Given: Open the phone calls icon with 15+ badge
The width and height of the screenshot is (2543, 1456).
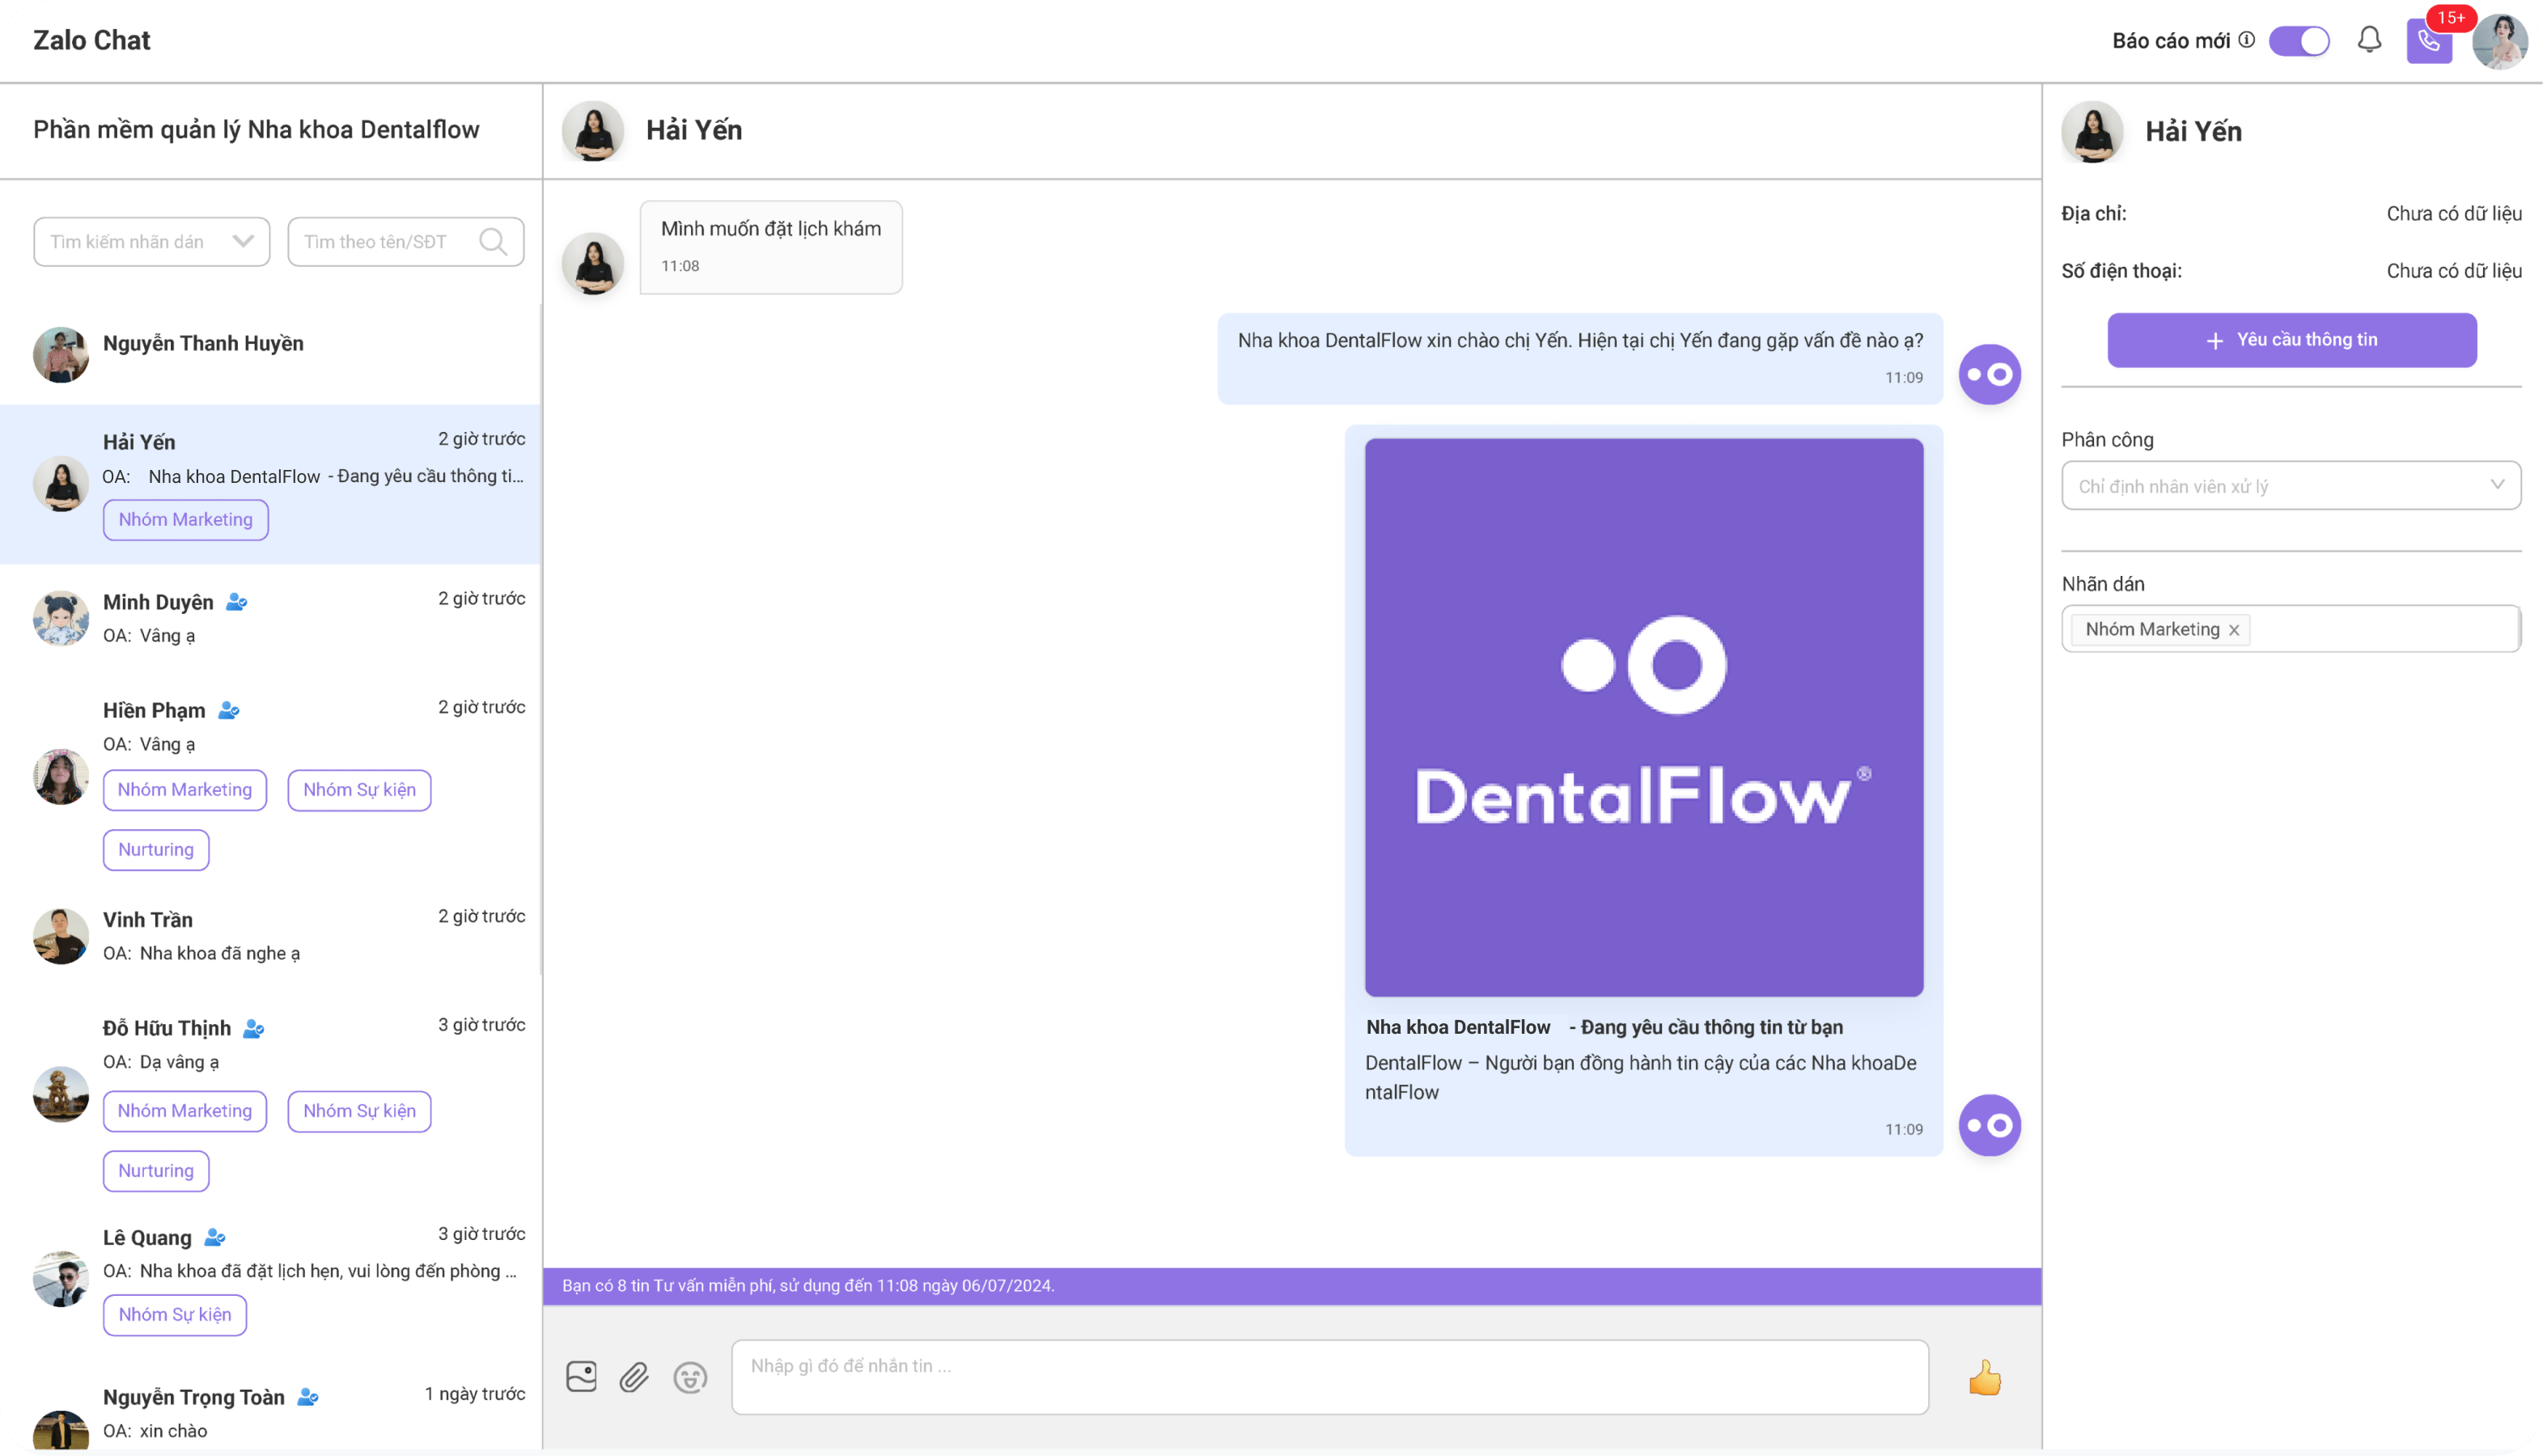Looking at the screenshot, I should (2429, 41).
